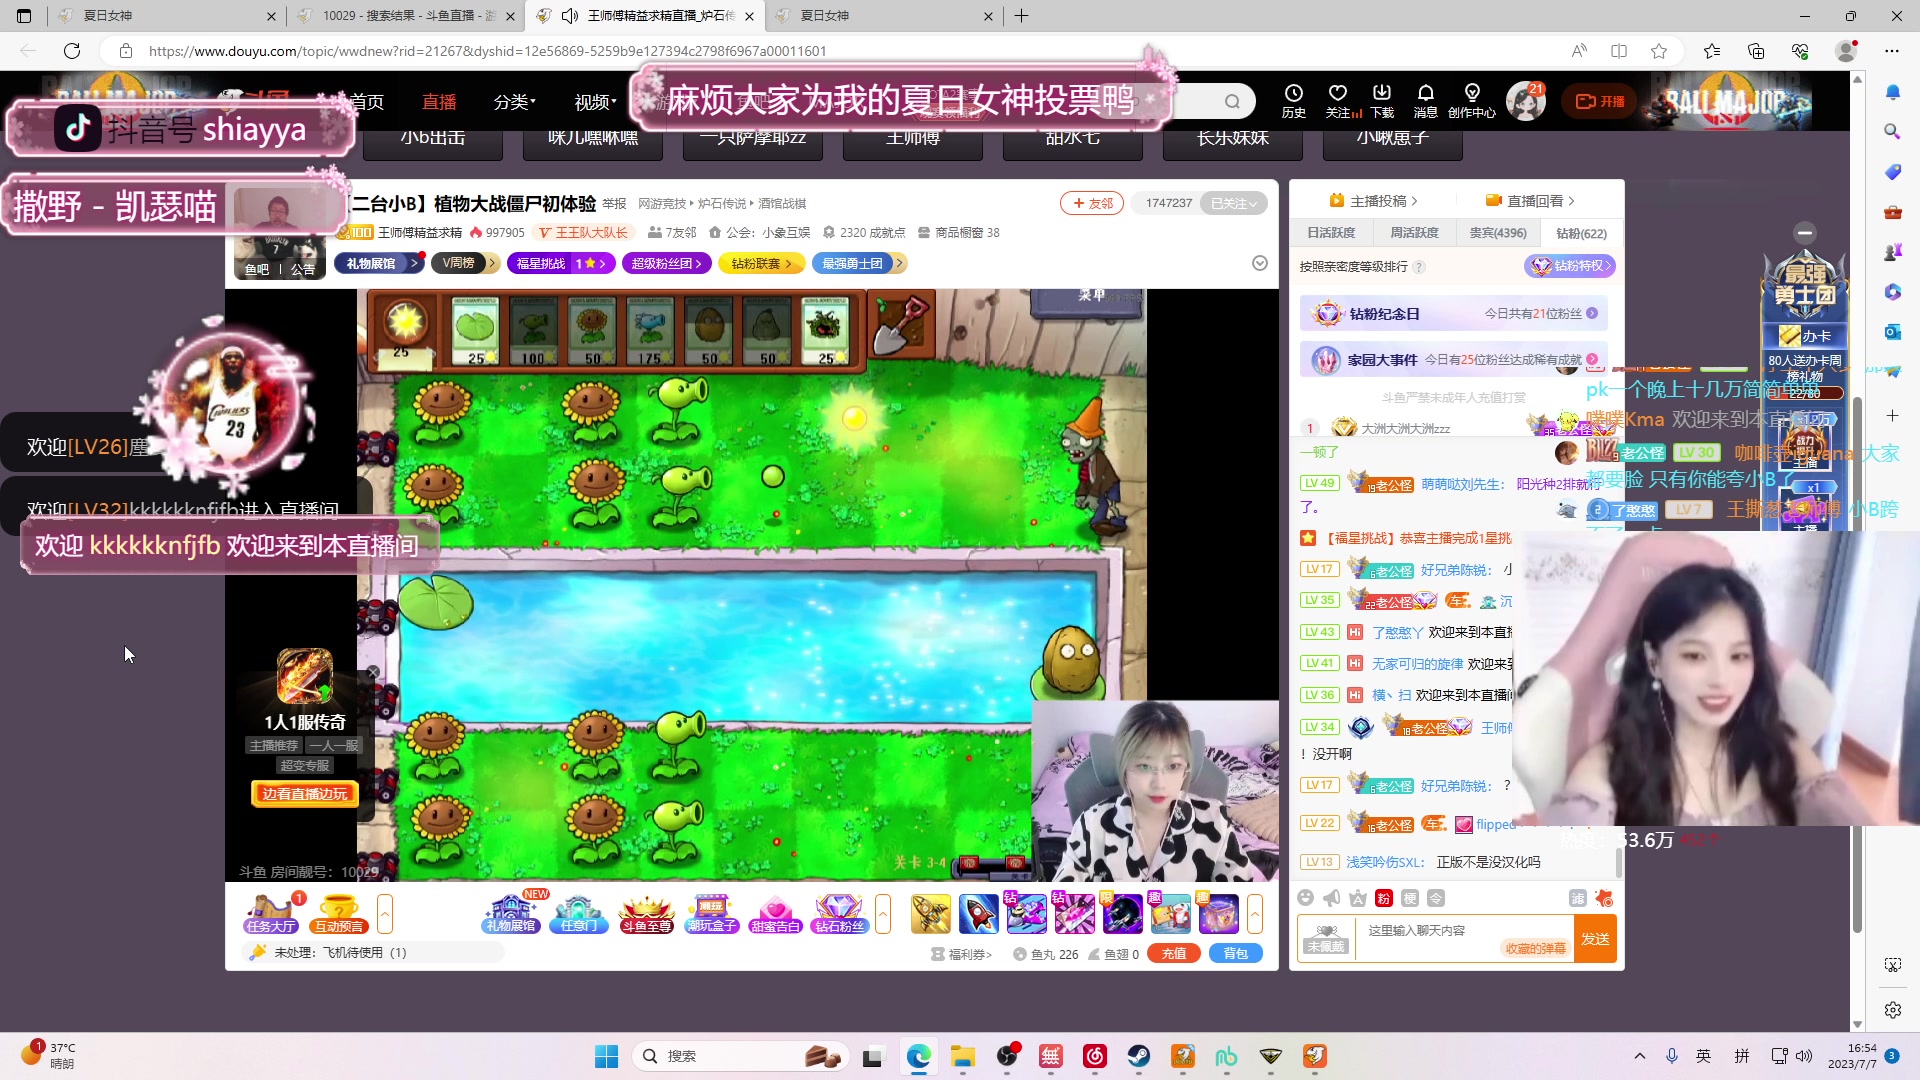Image resolution: width=1920 pixels, height=1080 pixels.
Task: Toggle the 已关注 follow button
Action: pos(1233,203)
